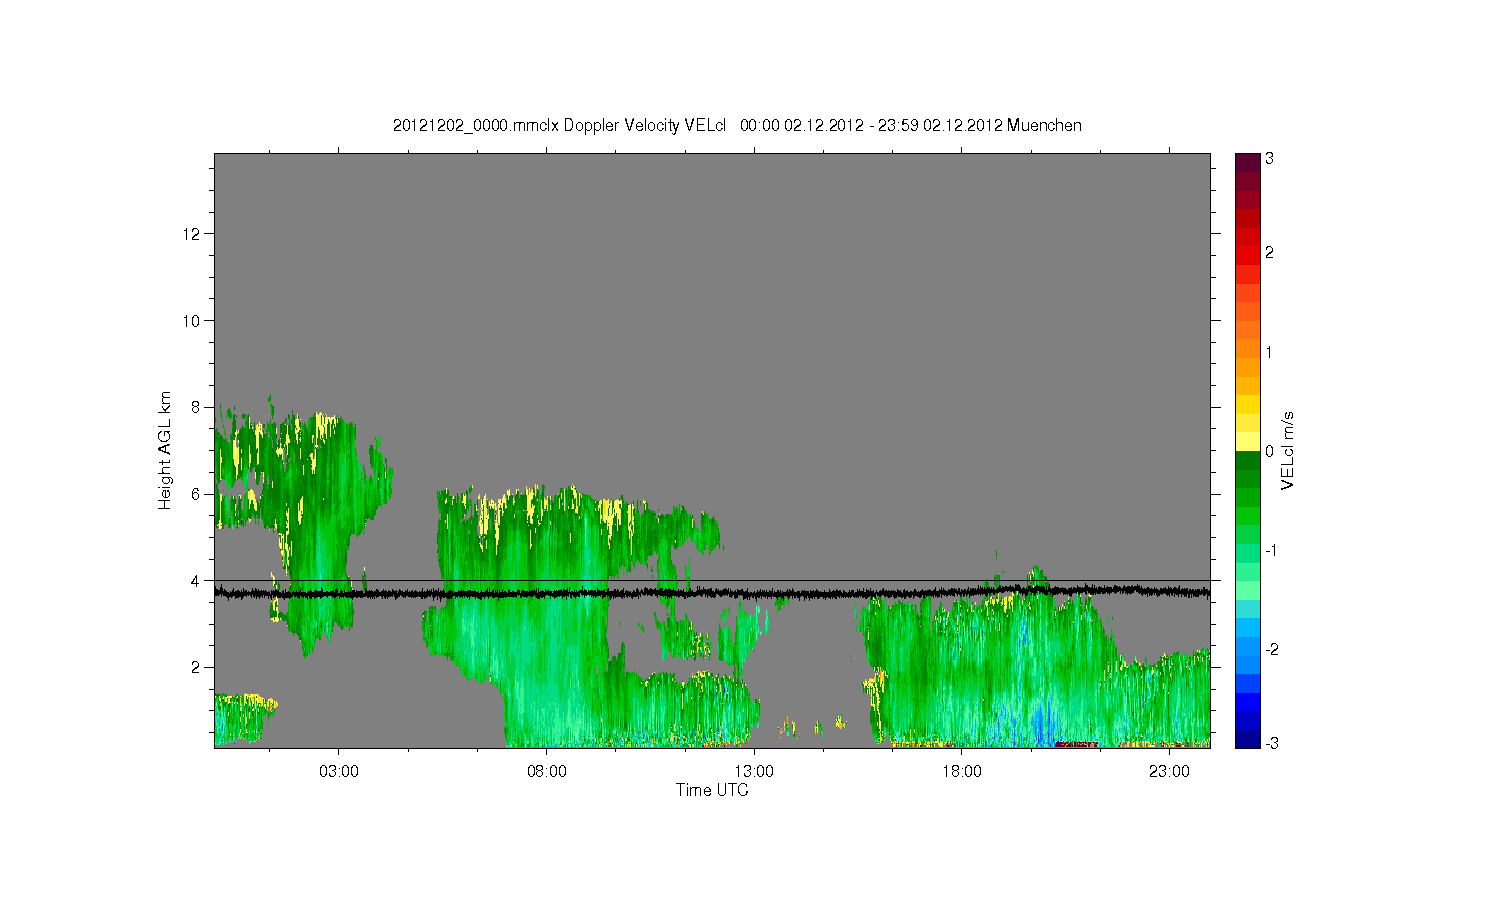Click the plot title text 20121202_0000.mmclx
This screenshot has width=1500, height=900.
coord(476,126)
